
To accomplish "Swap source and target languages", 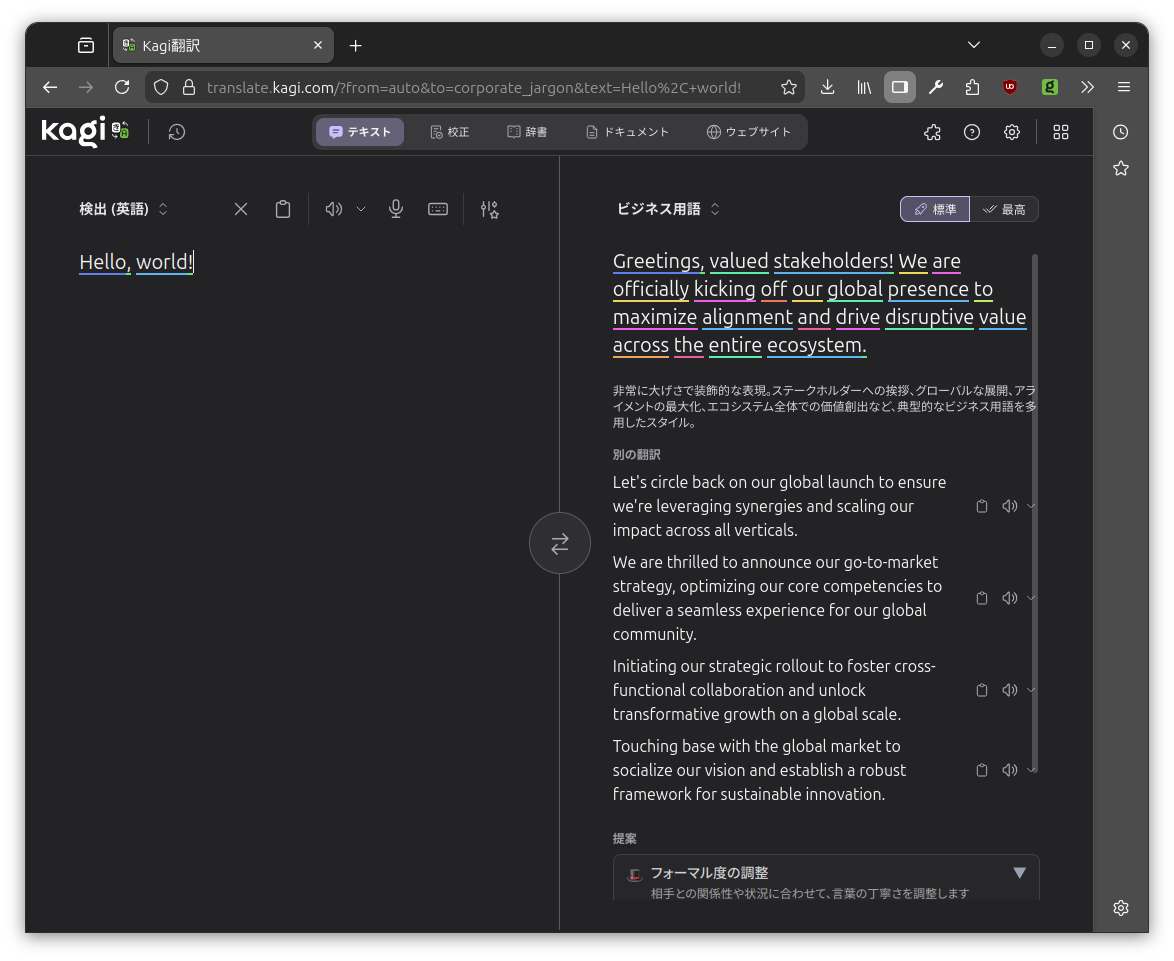I will pos(559,543).
